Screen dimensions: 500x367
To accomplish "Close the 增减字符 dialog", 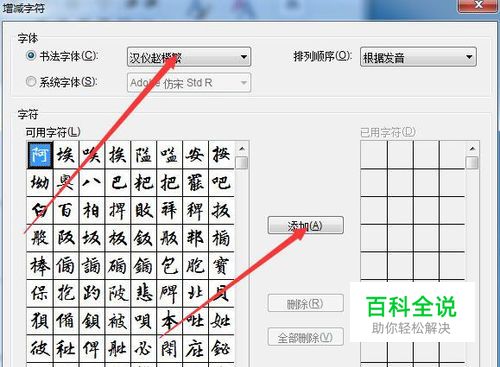I will click(479, 6).
